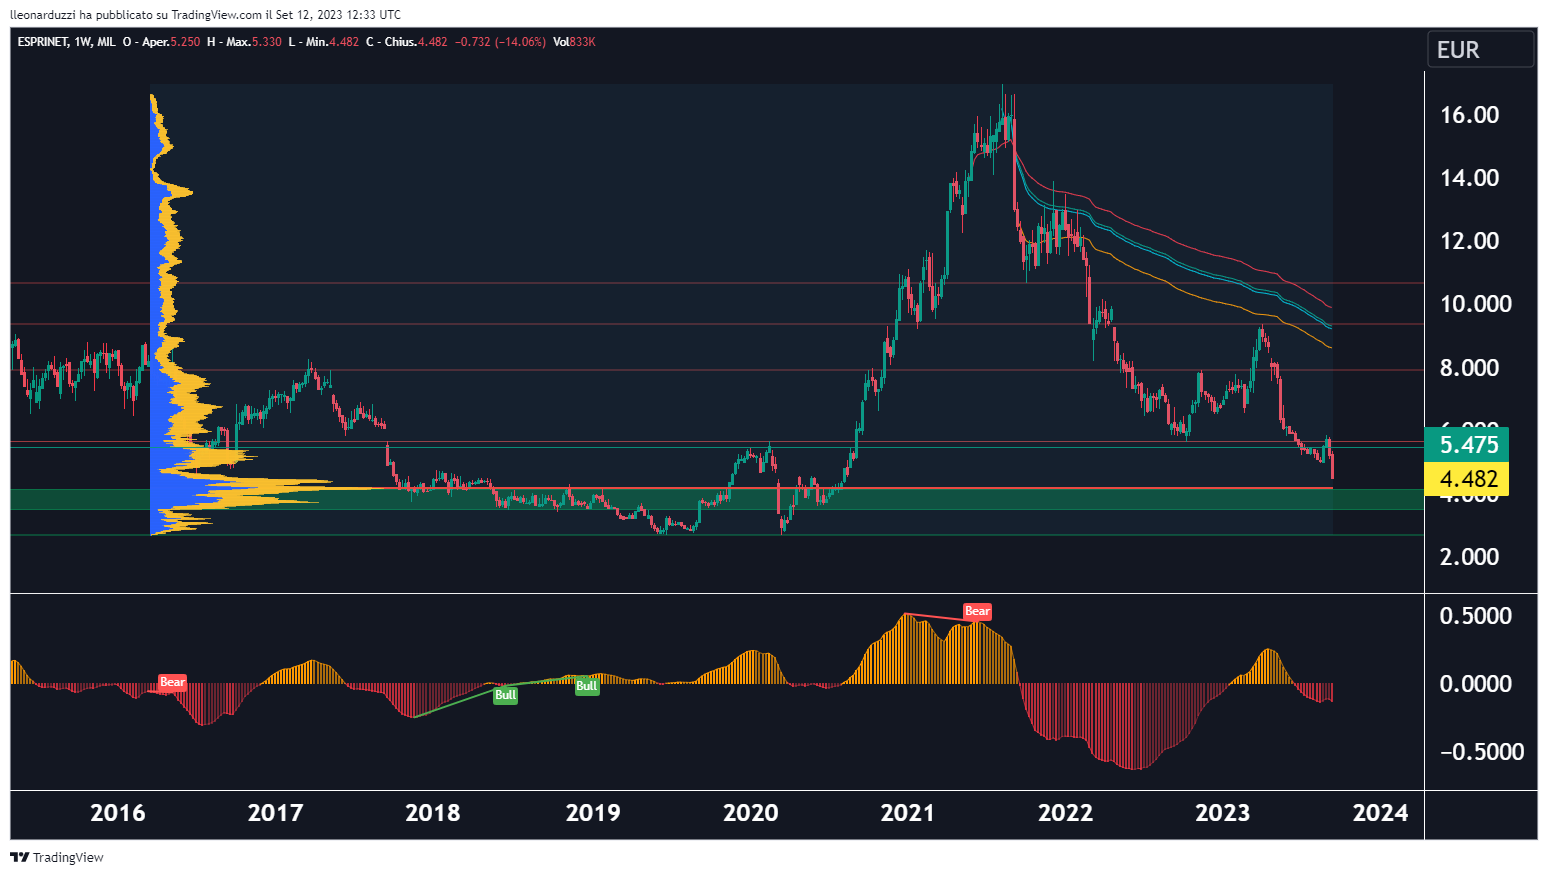This screenshot has height=875, width=1548.
Task: Click the 2021 label on time axis
Action: point(908,813)
